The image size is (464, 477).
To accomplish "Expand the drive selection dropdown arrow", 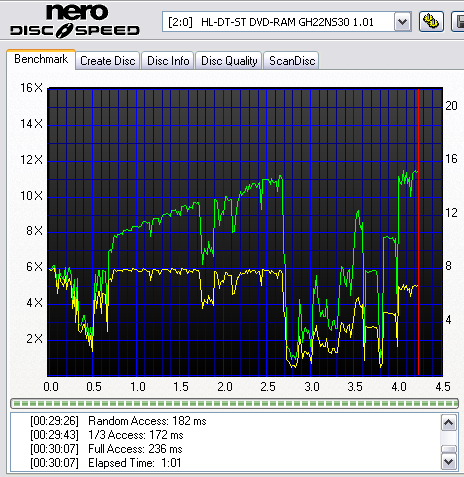I will [403, 22].
